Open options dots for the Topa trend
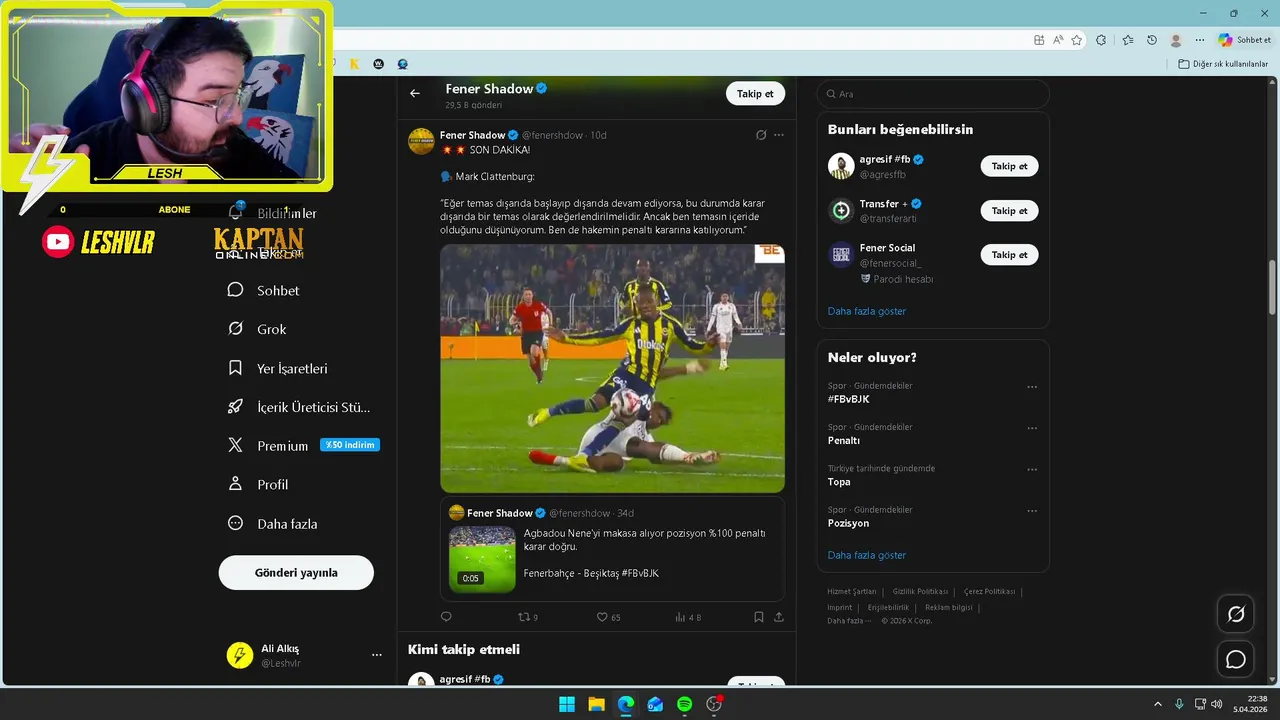The width and height of the screenshot is (1280, 720). (x=1032, y=470)
